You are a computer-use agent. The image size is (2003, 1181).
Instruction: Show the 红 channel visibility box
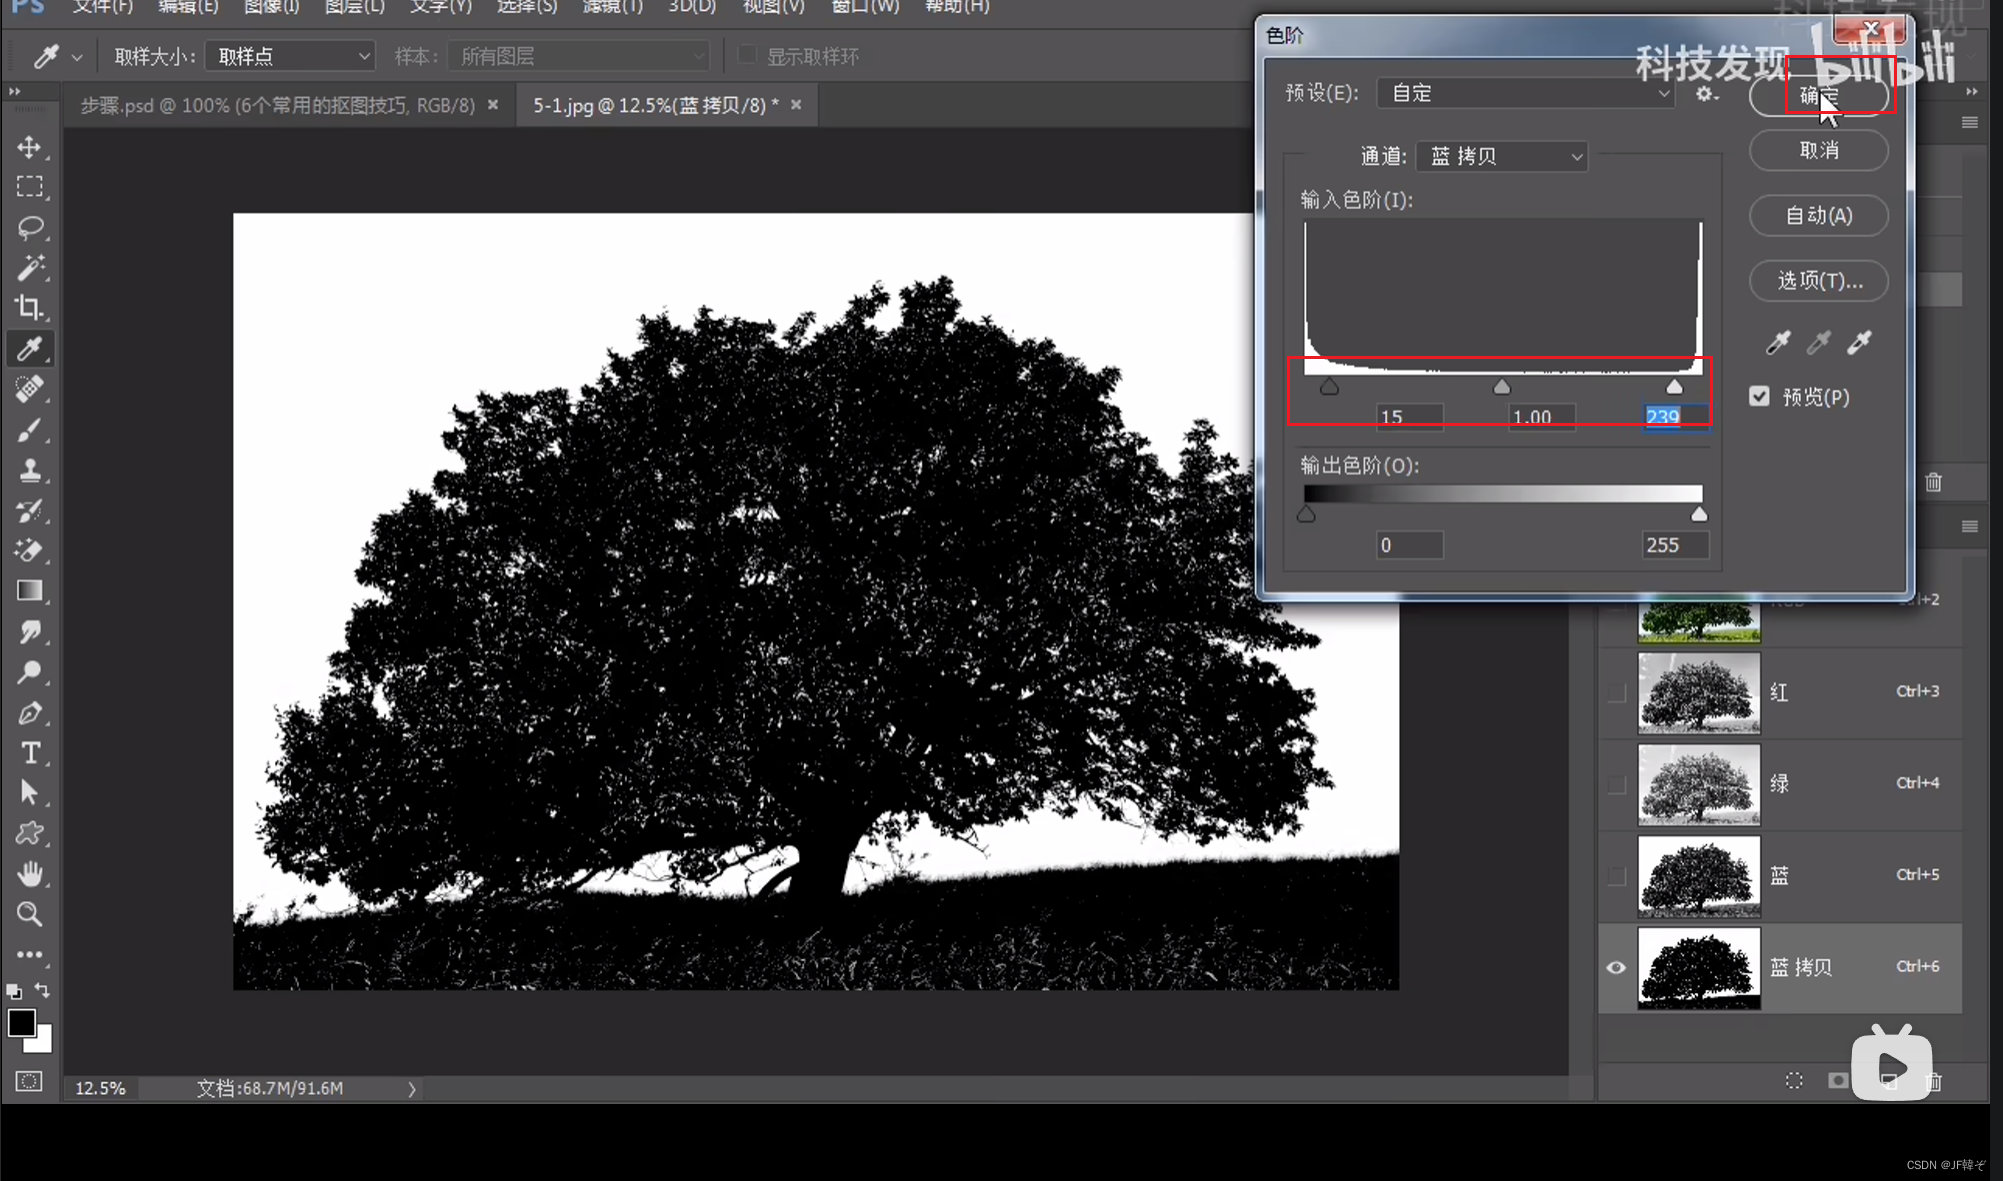(x=1616, y=692)
